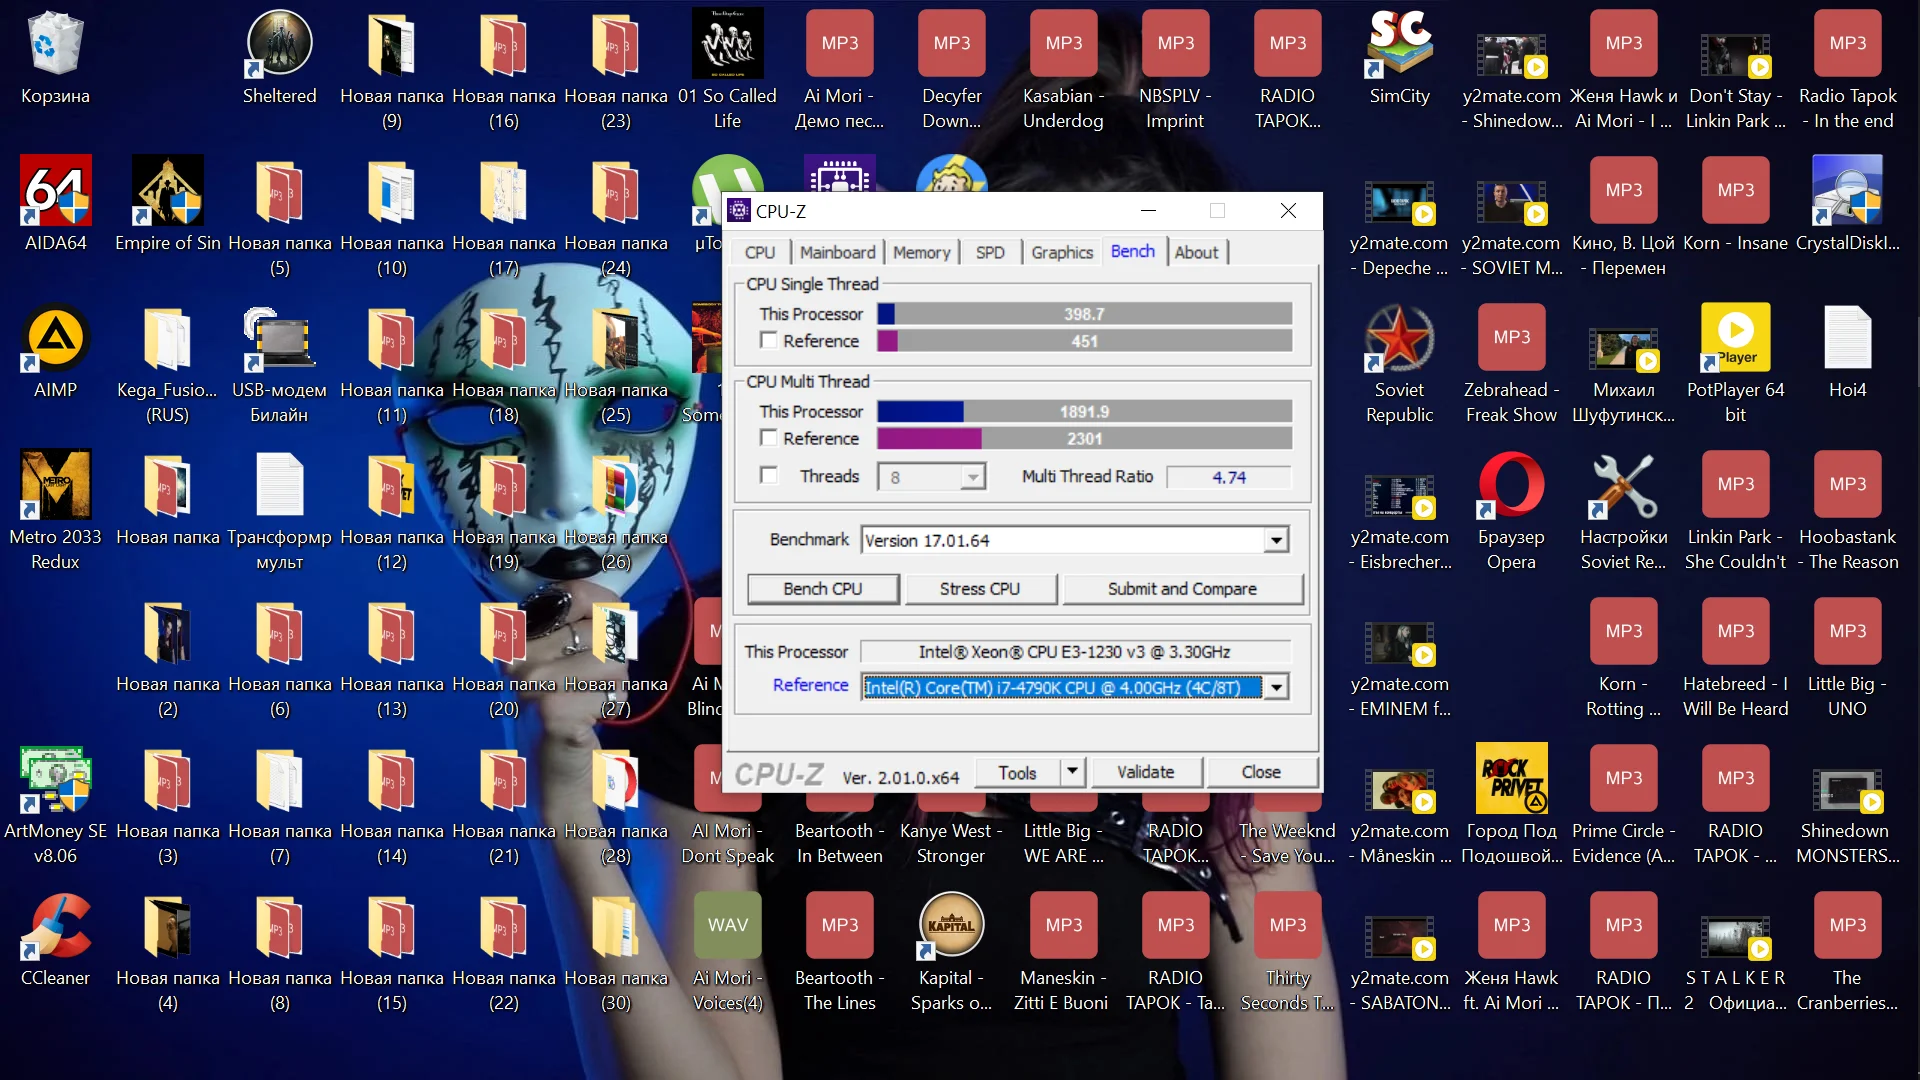Tick the Threads checkbox
1920x1080 pixels.
tap(769, 476)
